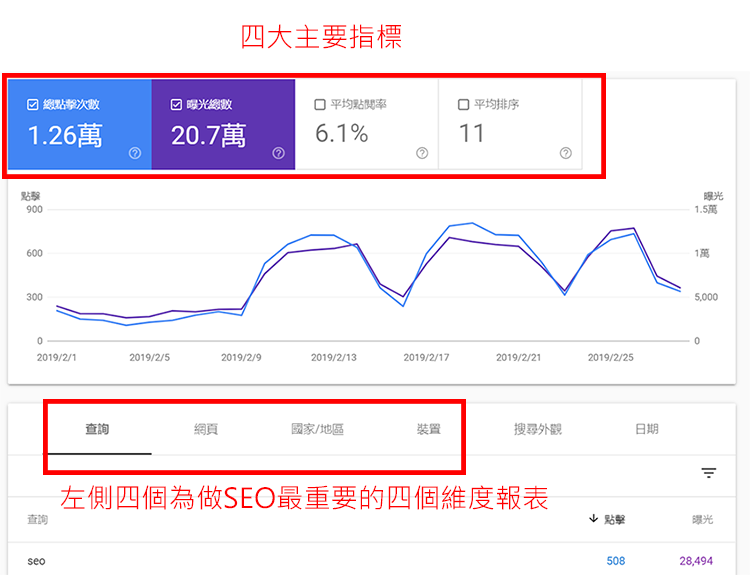Image resolution: width=750 pixels, height=575 pixels.
Task: Click the 2019/2/17 date label on chart
Action: pos(426,357)
